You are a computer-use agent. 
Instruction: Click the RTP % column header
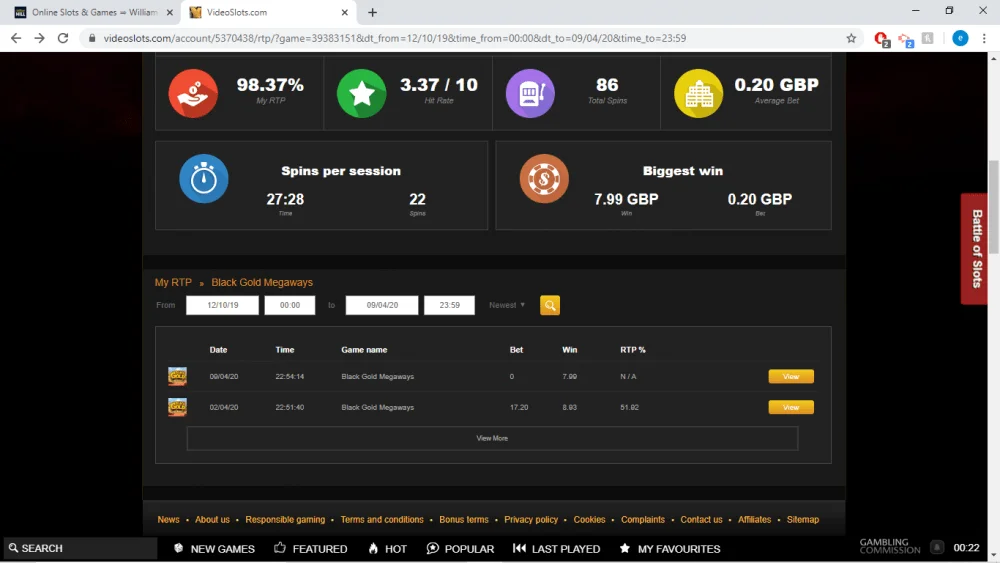[633, 349]
